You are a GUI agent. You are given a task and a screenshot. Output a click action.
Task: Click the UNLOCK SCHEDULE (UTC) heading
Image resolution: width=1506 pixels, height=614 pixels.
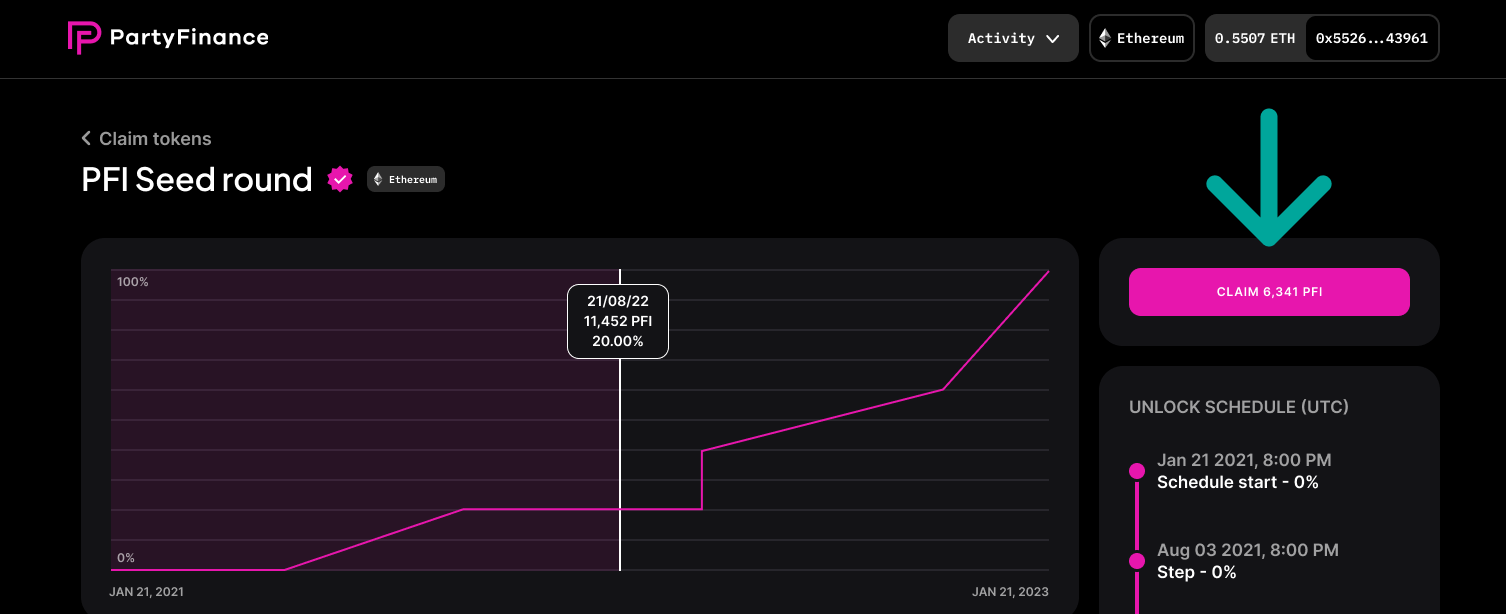tap(1239, 407)
